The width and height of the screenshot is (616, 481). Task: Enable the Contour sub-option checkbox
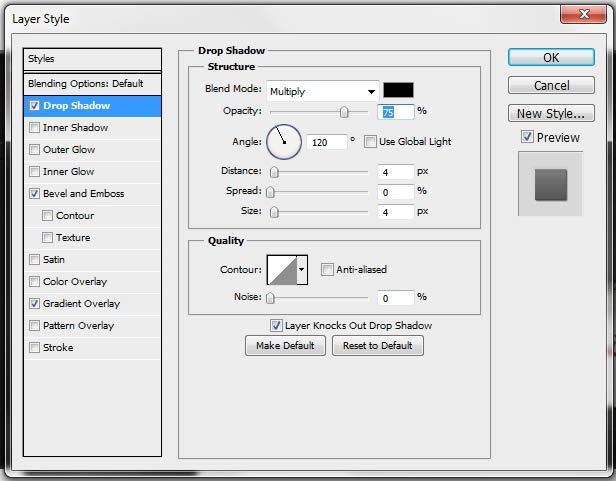point(48,216)
